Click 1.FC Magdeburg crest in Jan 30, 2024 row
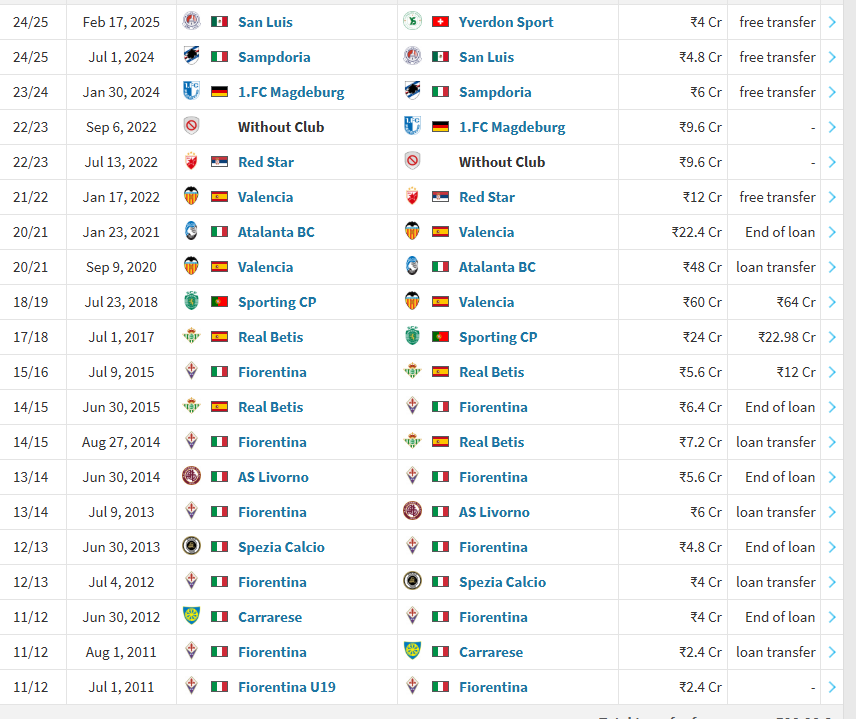Viewport: 856px width, 719px height. click(191, 92)
